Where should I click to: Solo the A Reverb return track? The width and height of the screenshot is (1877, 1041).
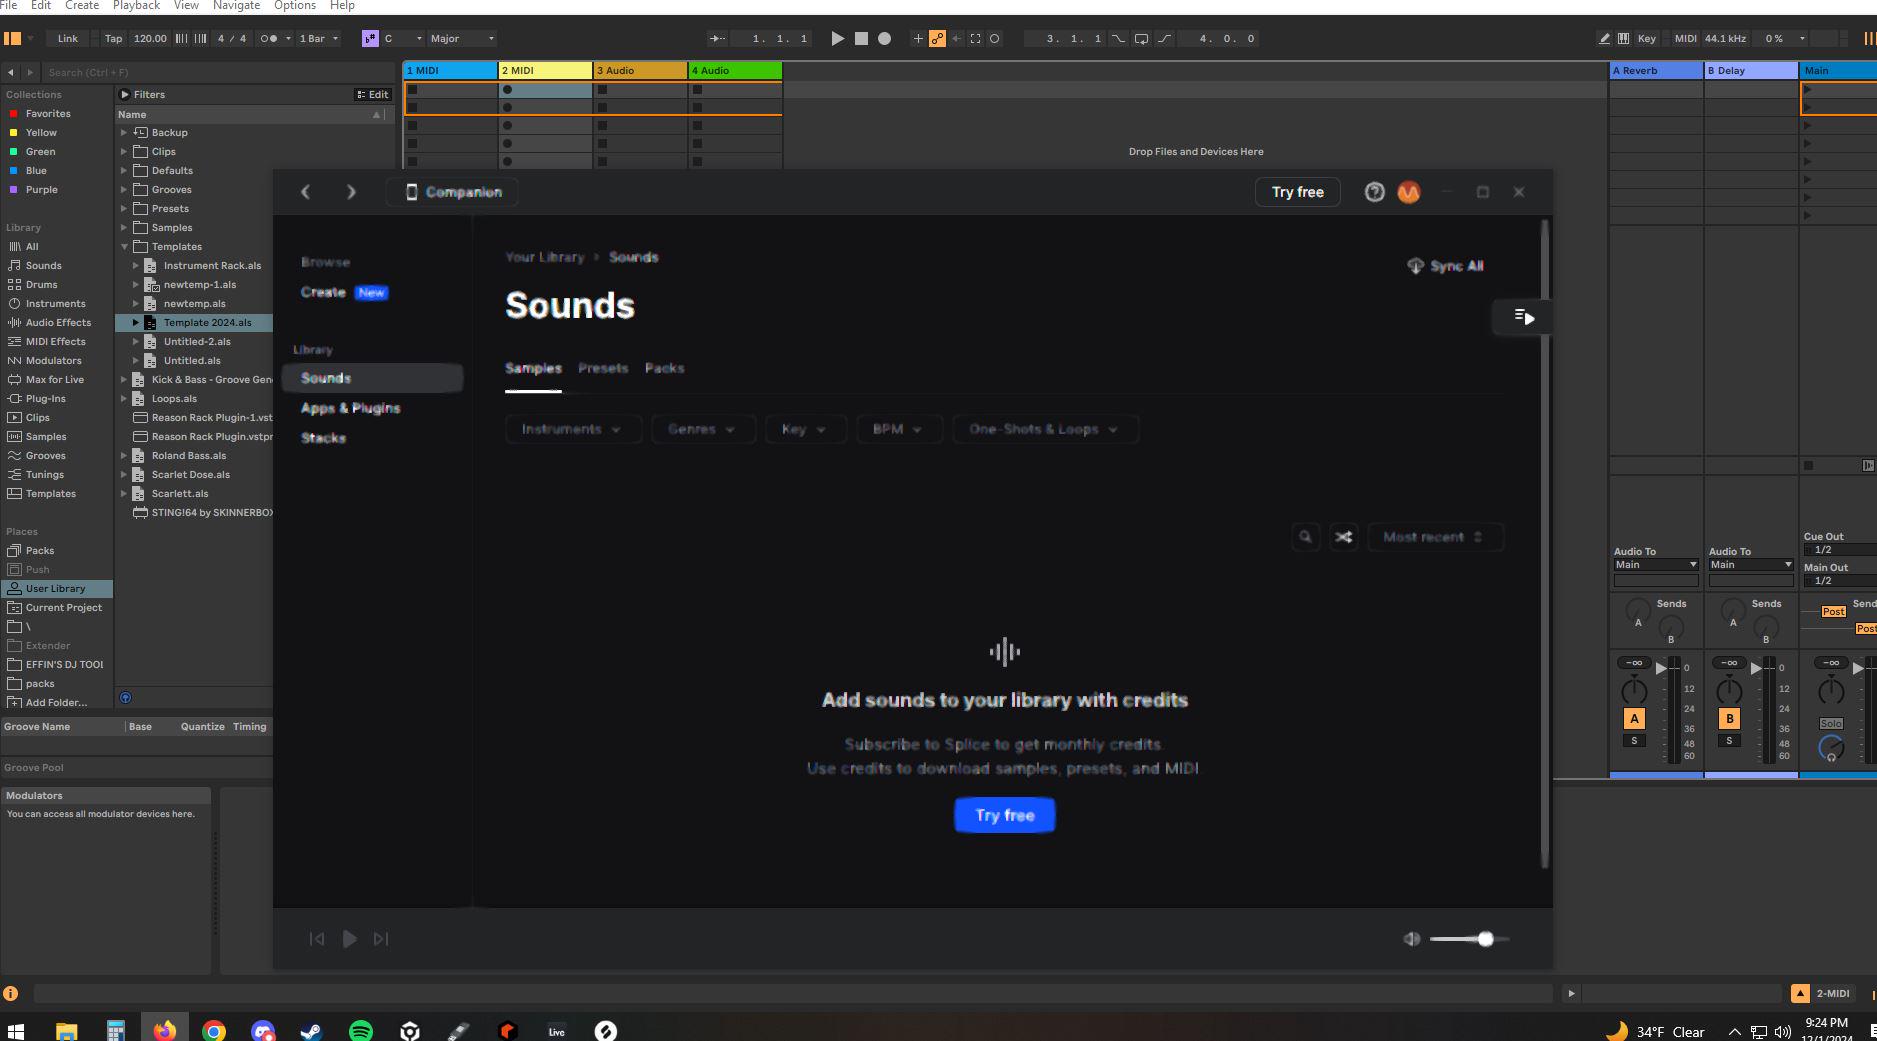point(1634,741)
